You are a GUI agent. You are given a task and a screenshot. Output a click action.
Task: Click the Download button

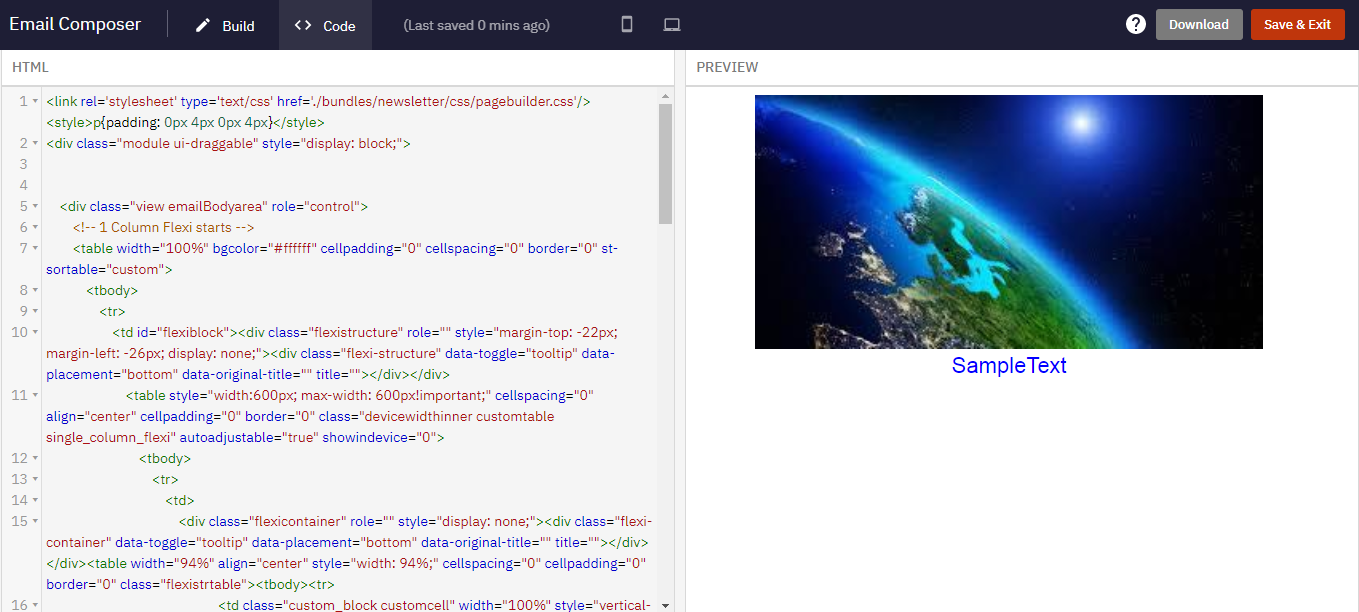click(x=1199, y=24)
